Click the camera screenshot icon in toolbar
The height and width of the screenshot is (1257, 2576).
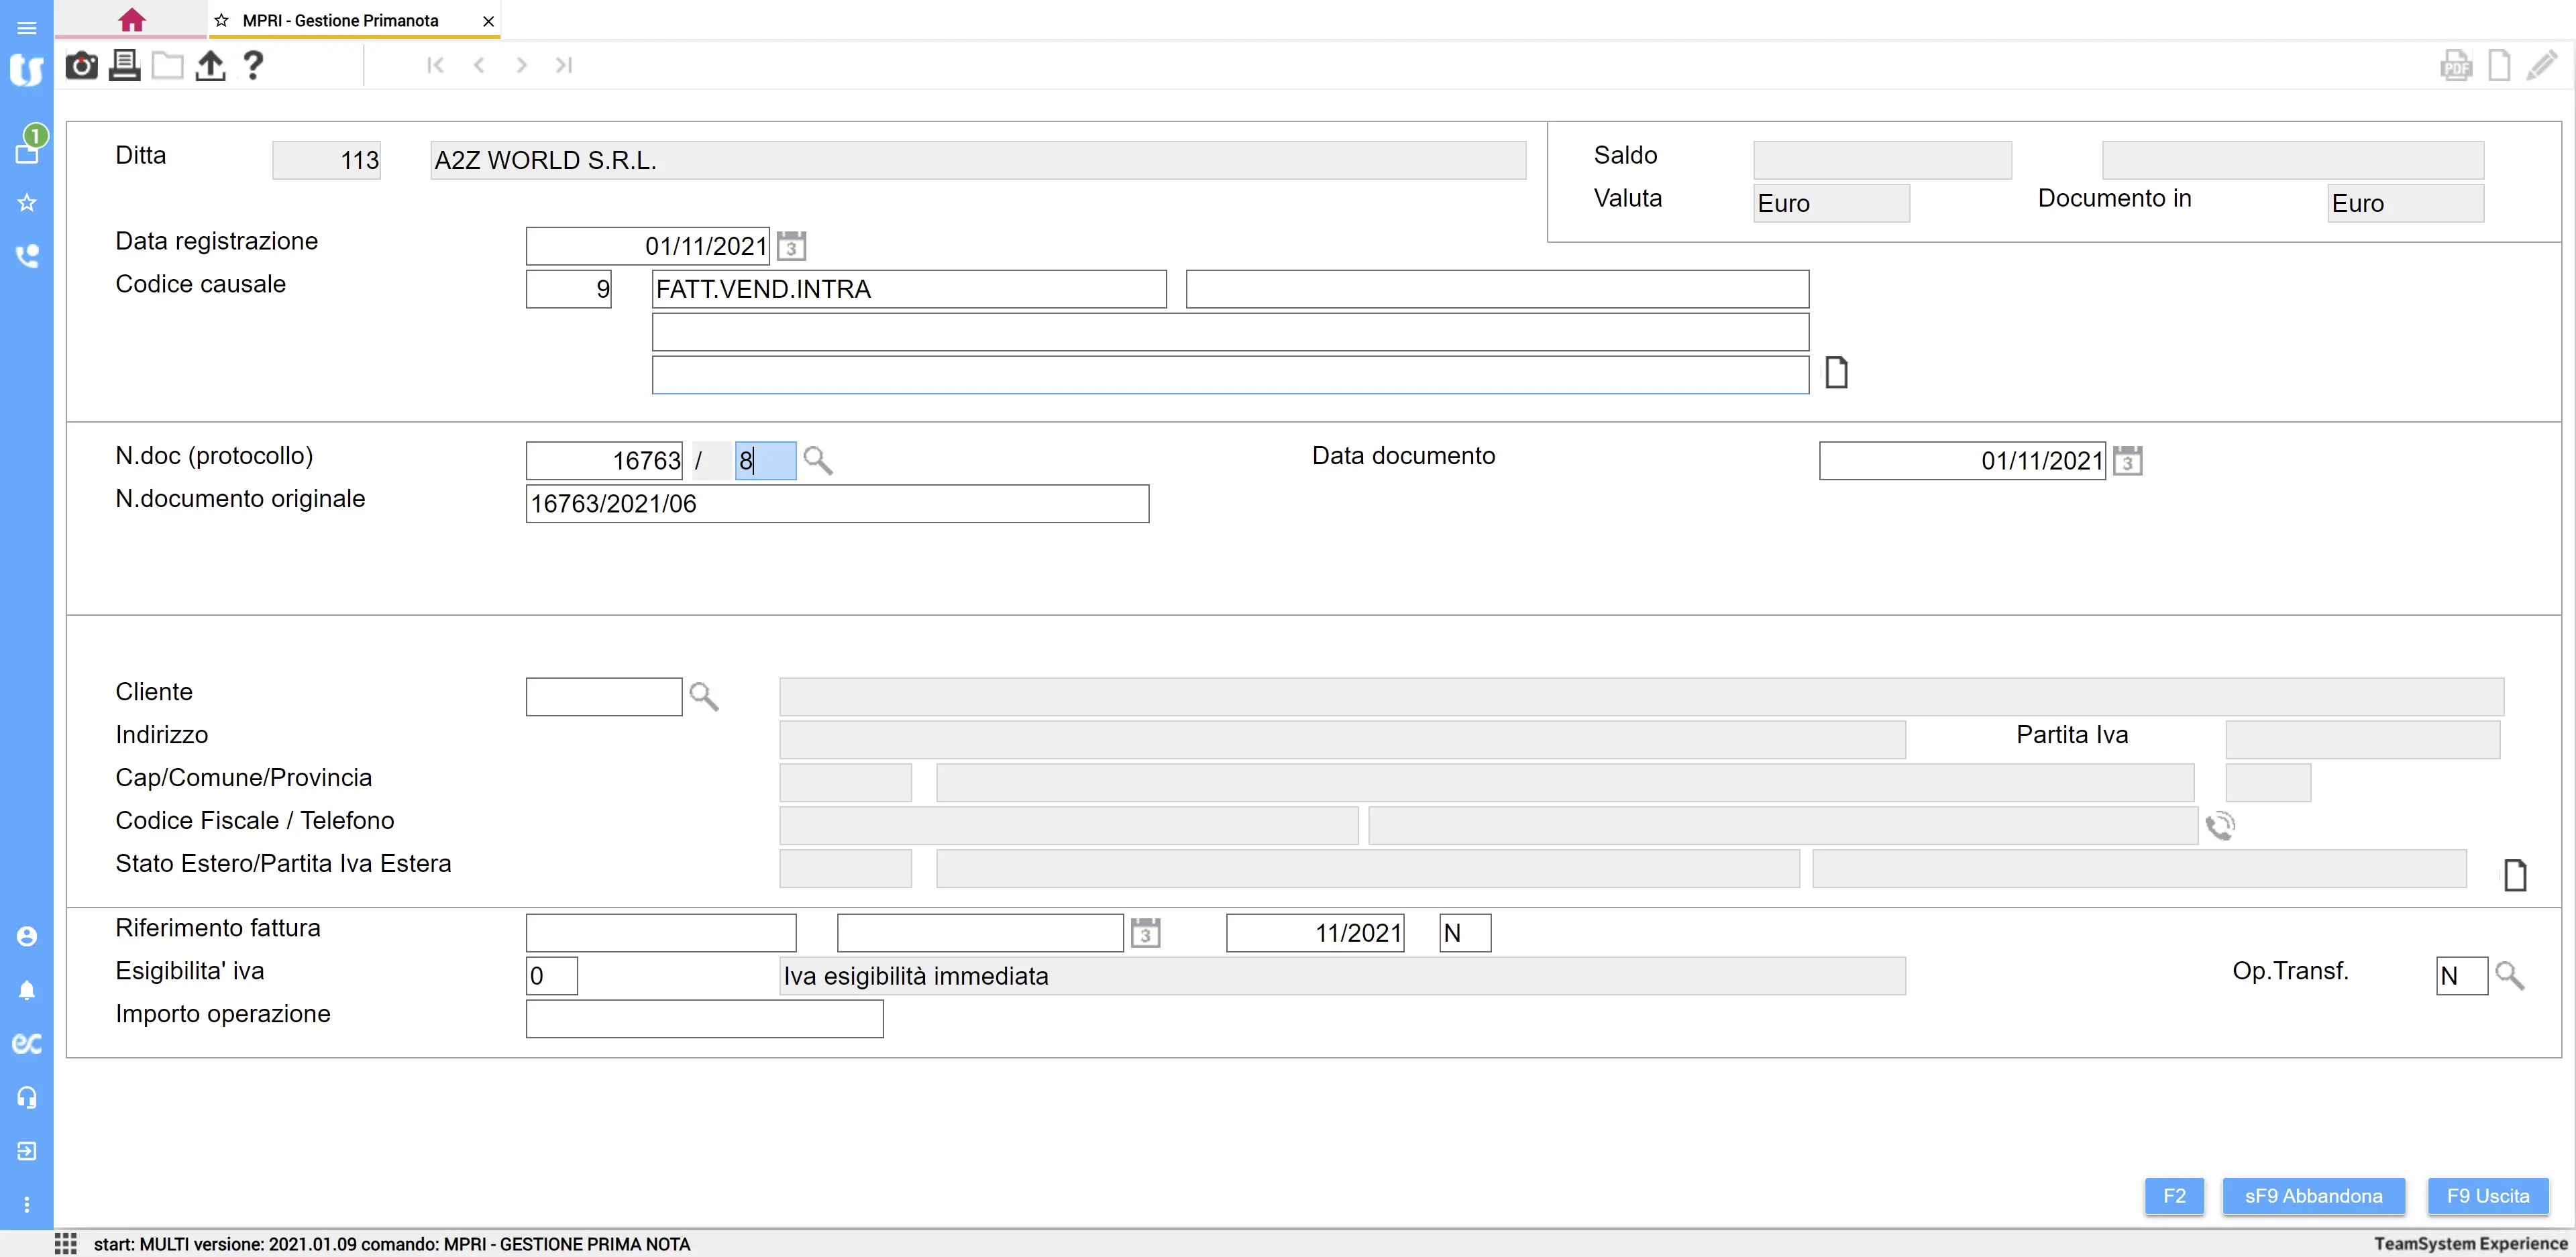[x=81, y=66]
